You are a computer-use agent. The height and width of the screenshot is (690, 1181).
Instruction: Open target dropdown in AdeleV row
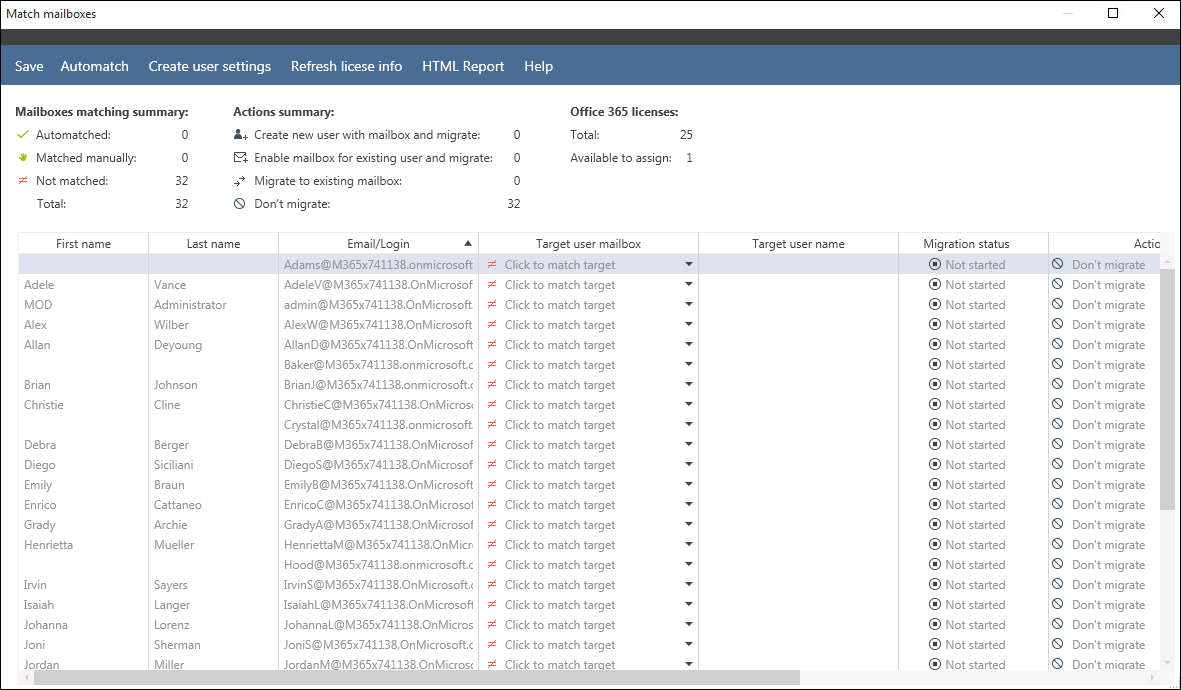pyautogui.click(x=688, y=285)
